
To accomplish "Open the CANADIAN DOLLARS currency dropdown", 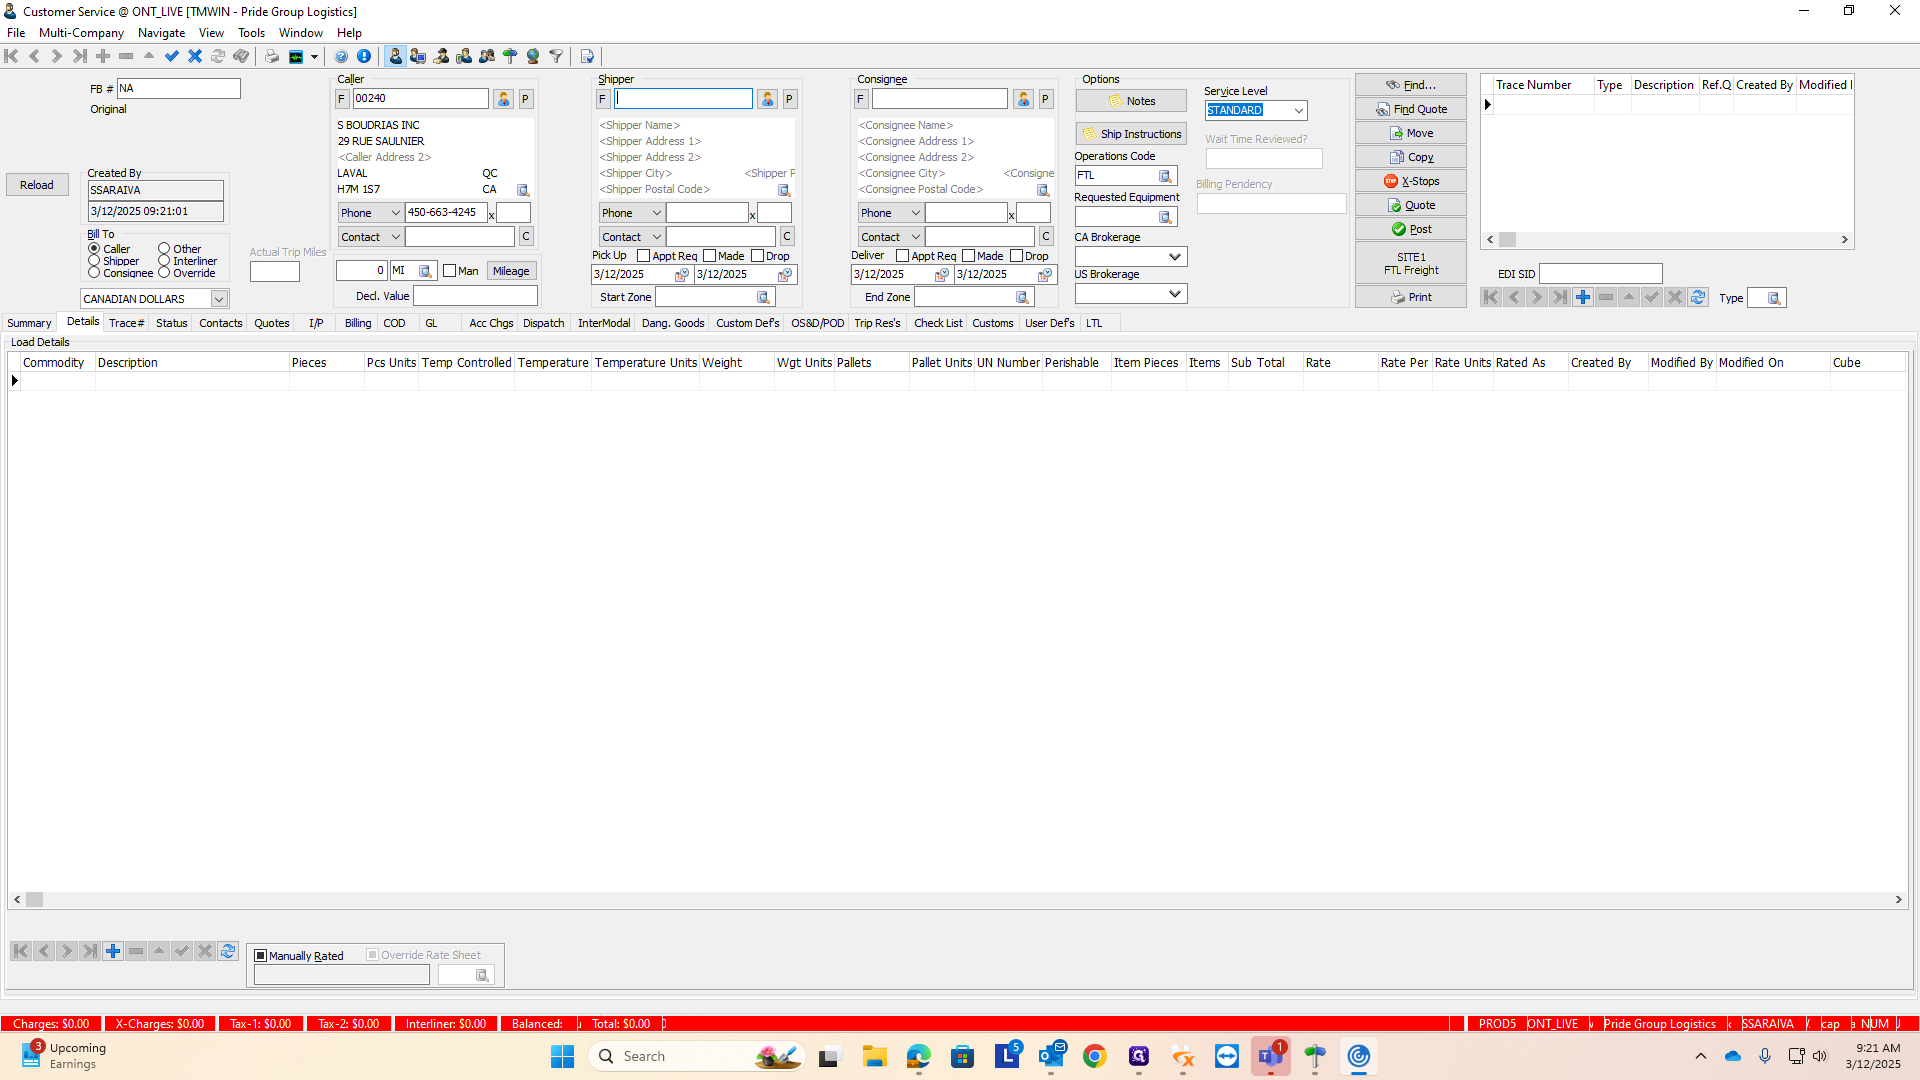I will (218, 299).
